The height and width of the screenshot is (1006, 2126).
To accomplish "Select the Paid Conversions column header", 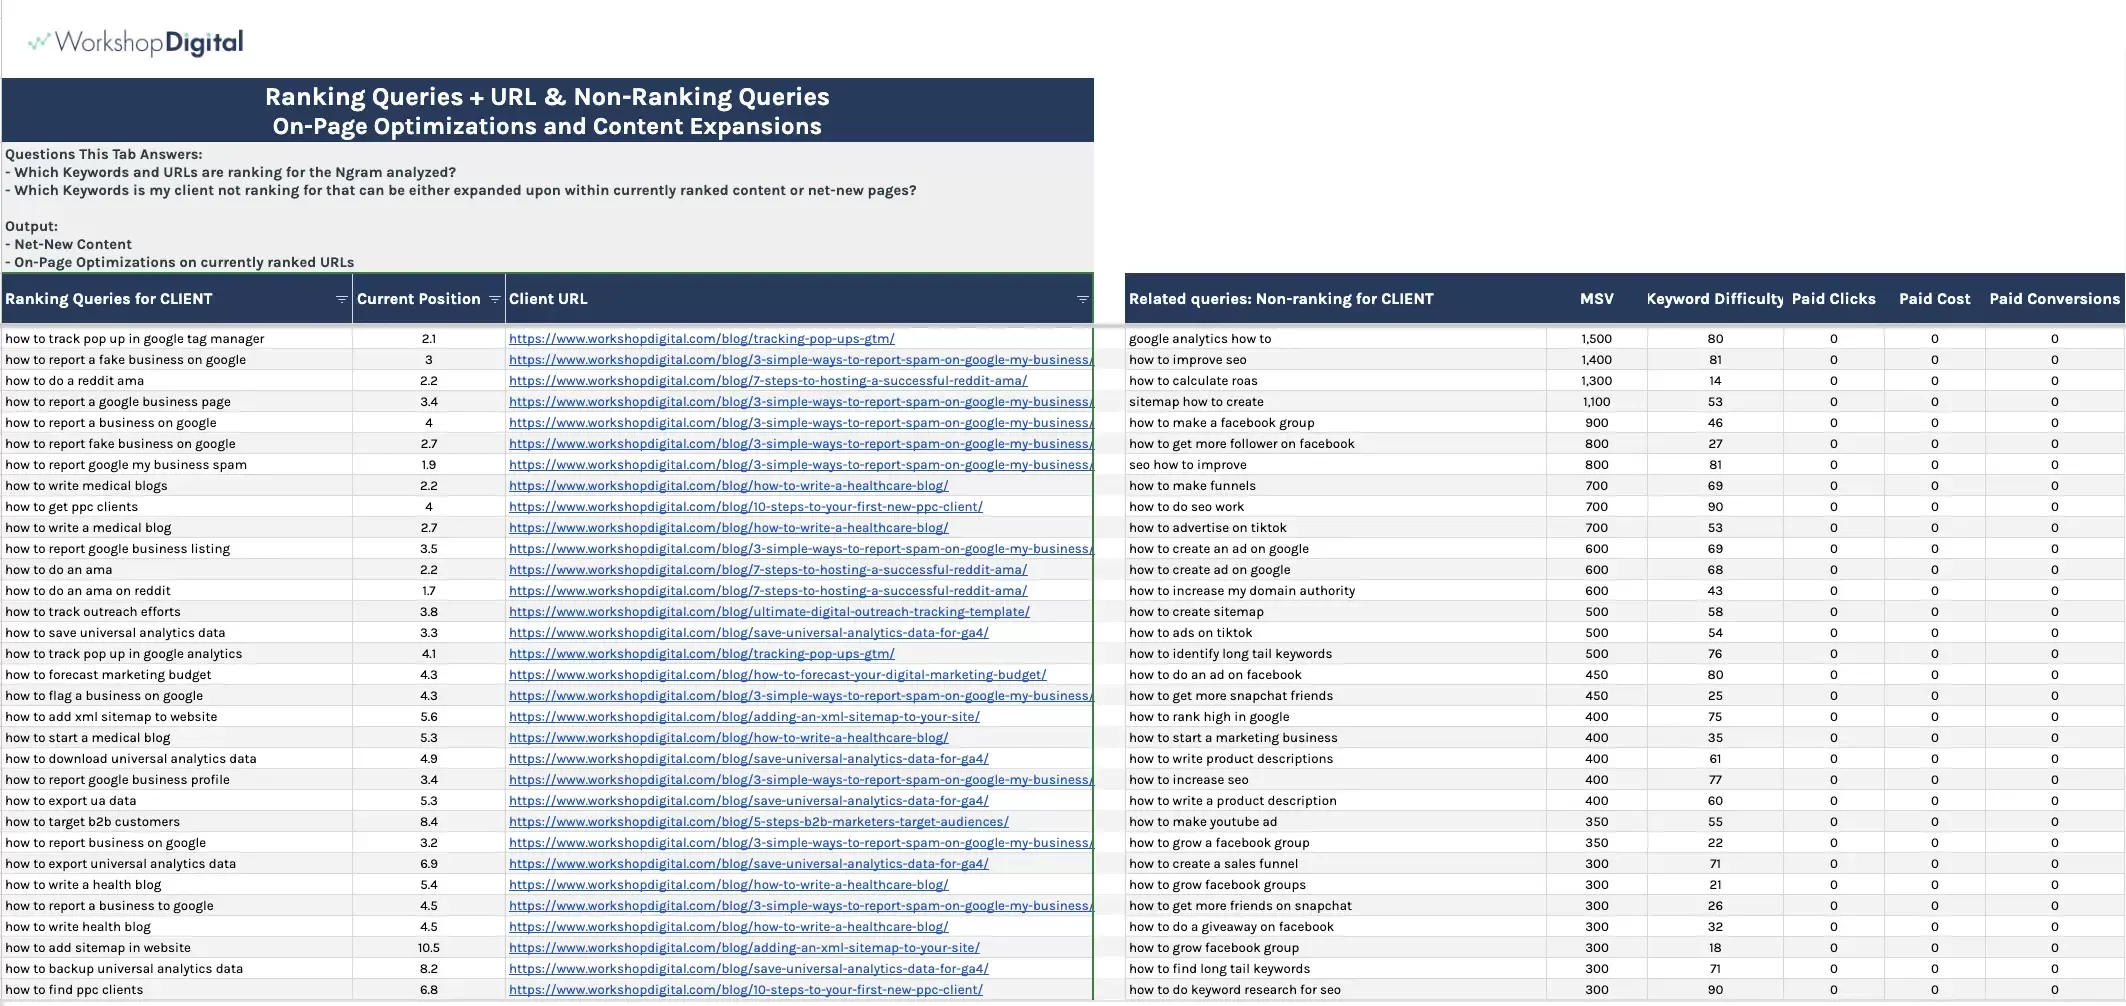I will coord(2054,299).
